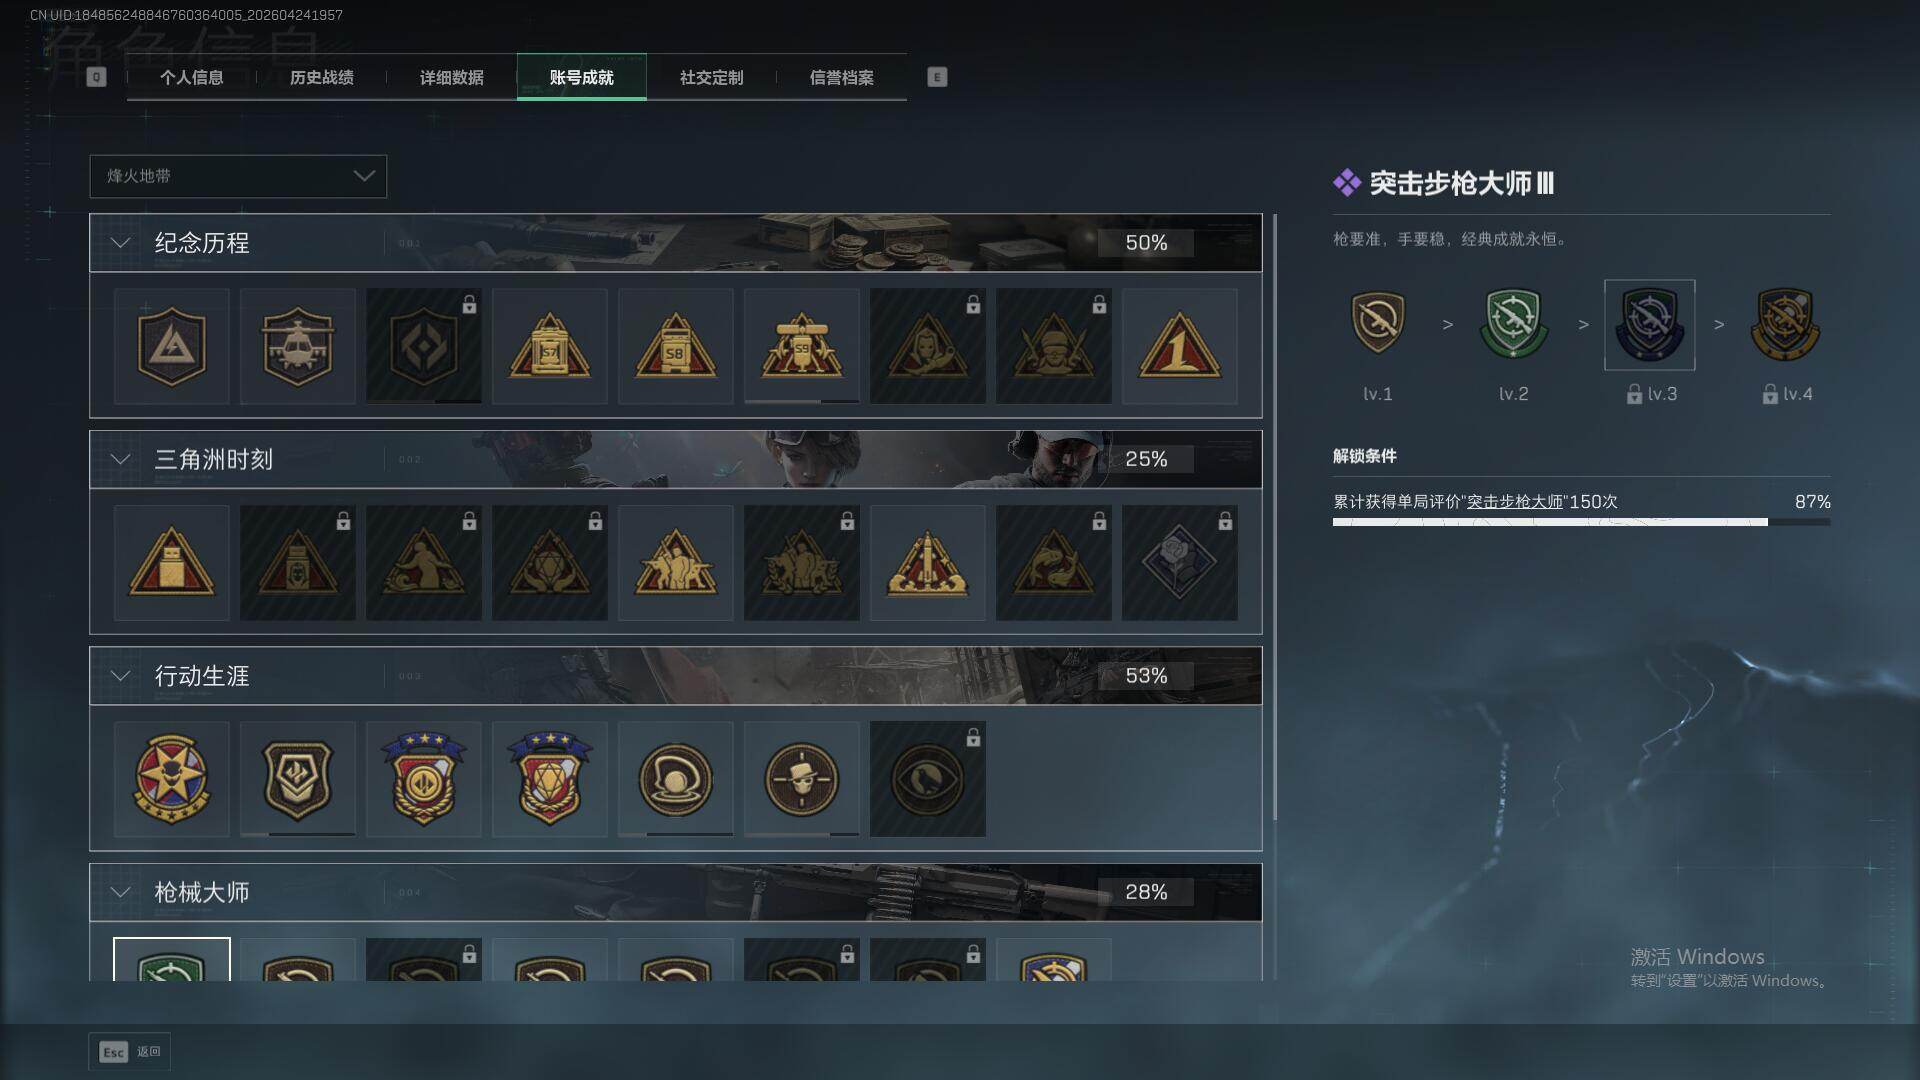Screen dimensions: 1920x1080
Task: Select the lv.2 green rifle badge
Action: pos(1513,324)
